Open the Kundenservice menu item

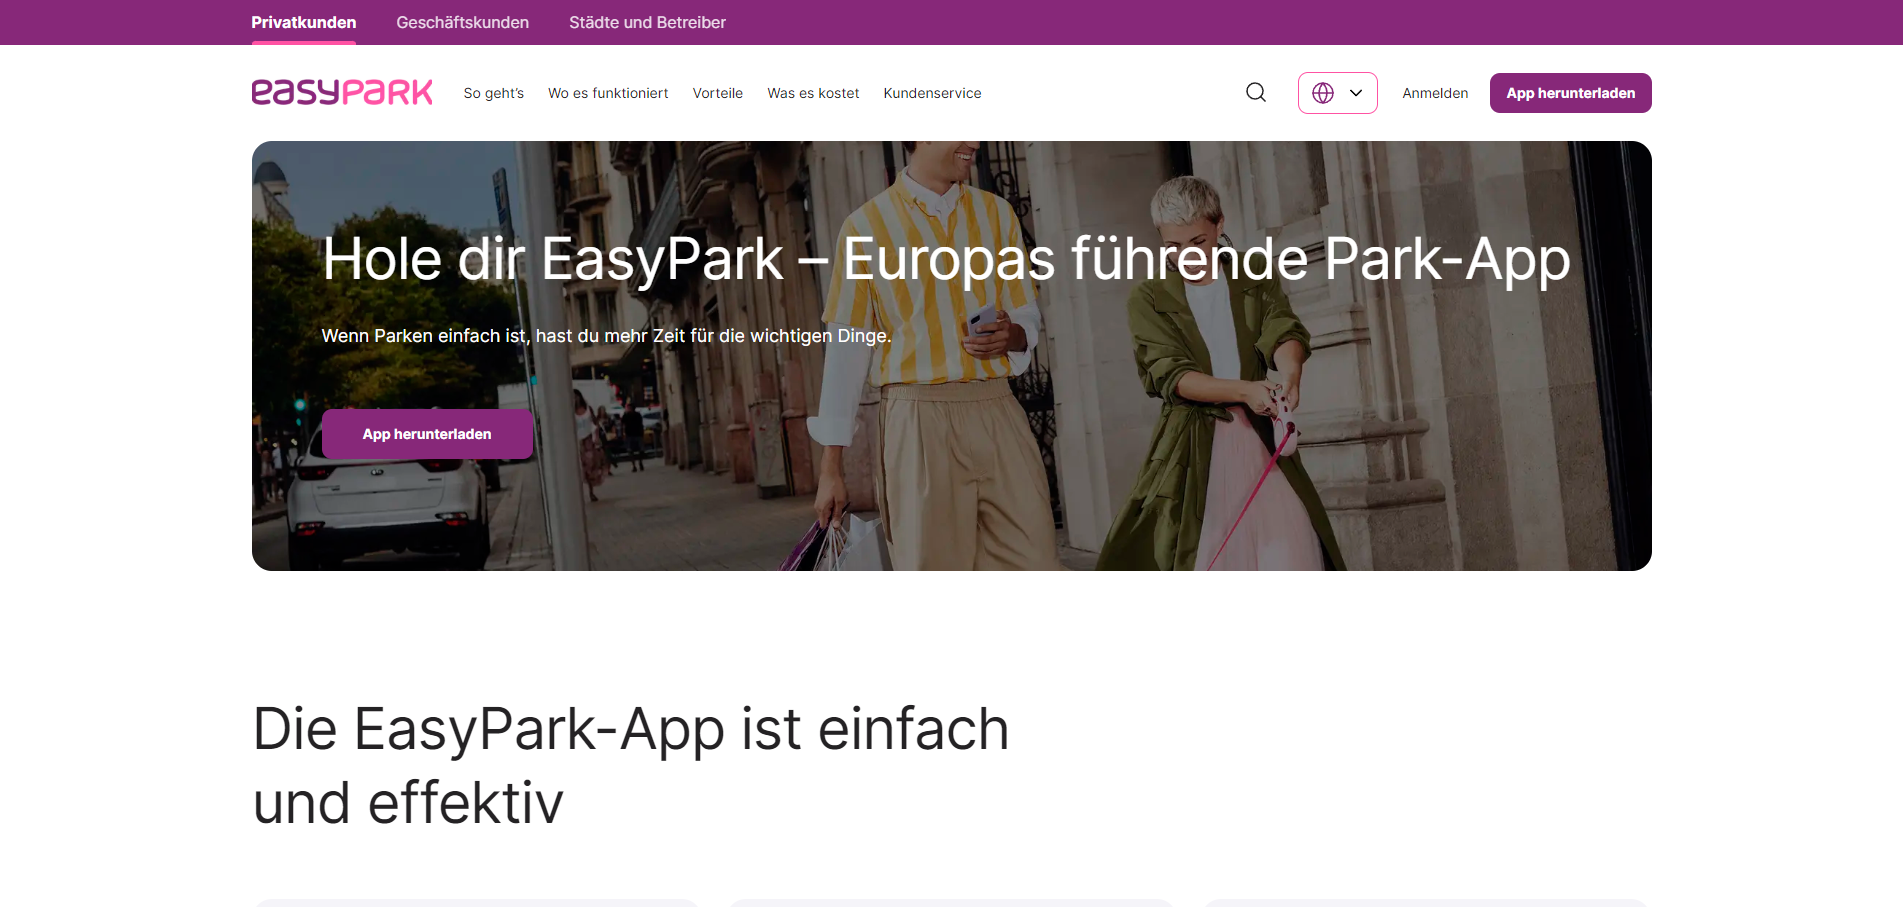point(932,93)
